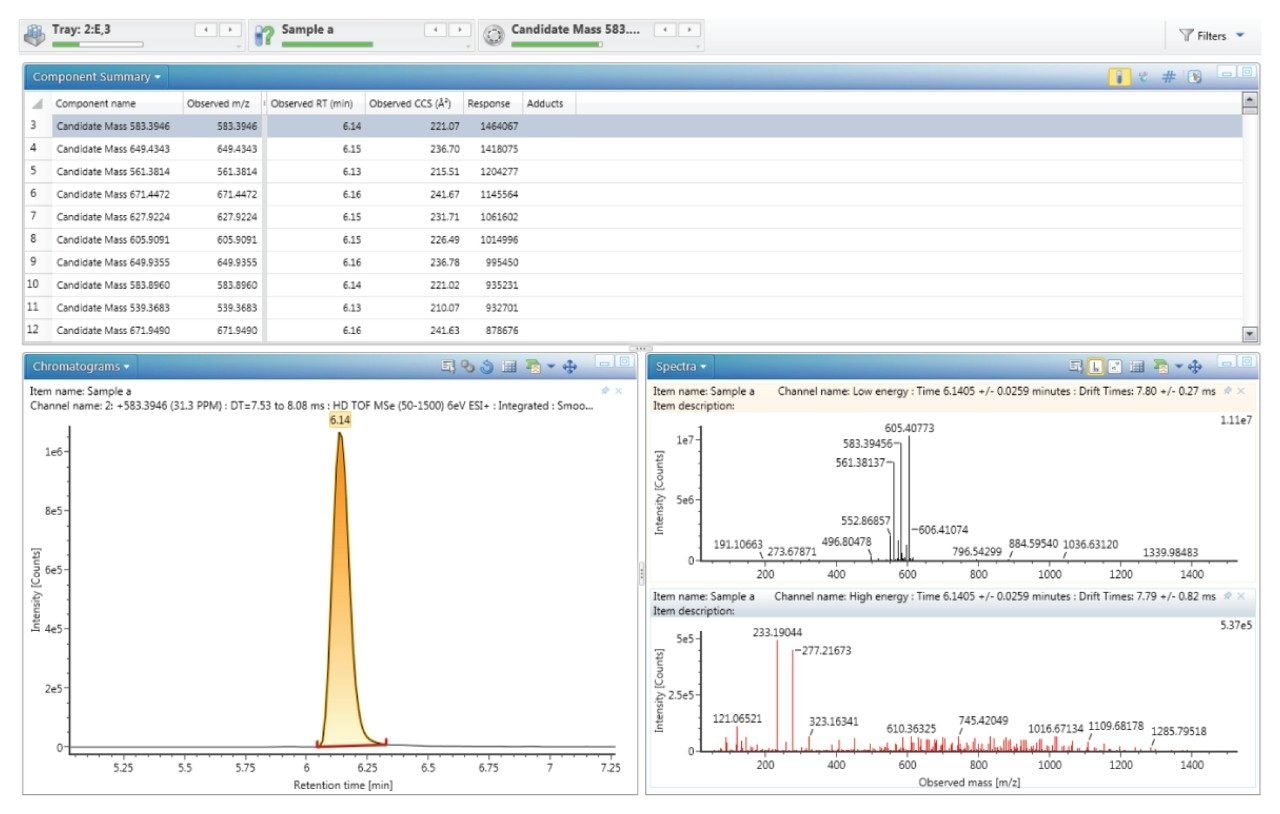The height and width of the screenshot is (814, 1280).
Task: Select row Candidate Mass 649.4343
Action: click(633, 149)
